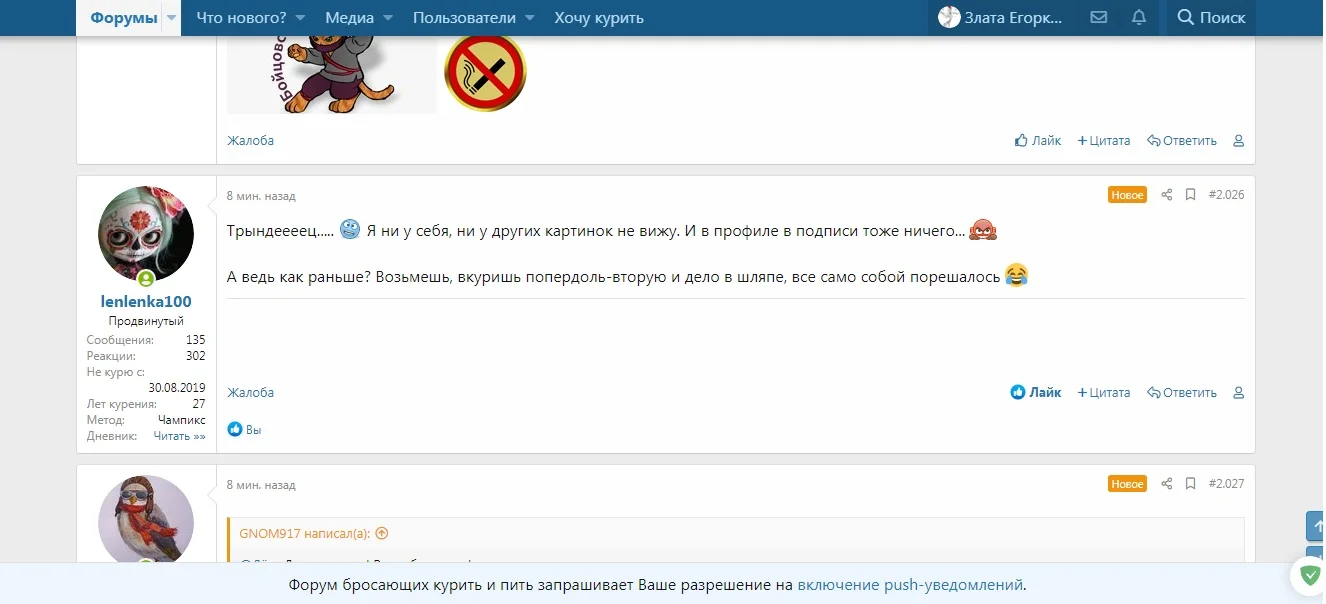Like the top post with the thumbs-up
This screenshot has width=1326, height=604.
pos(1038,140)
